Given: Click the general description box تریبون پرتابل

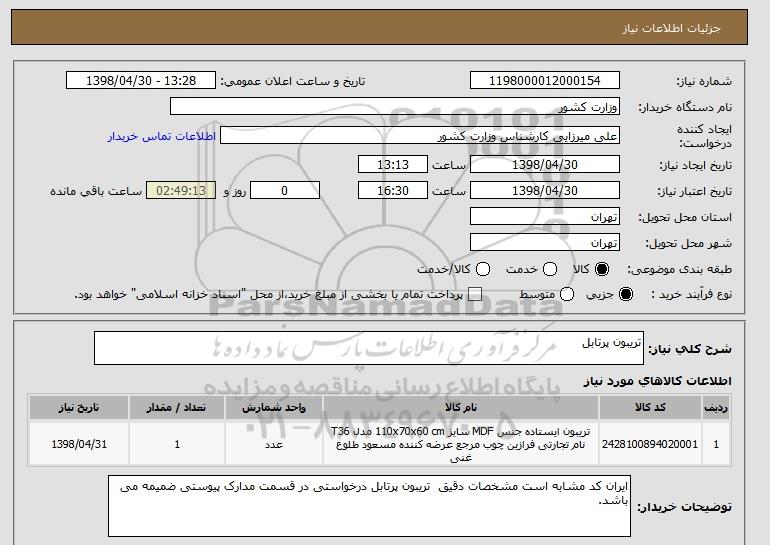Looking at the screenshot, I should pyautogui.click(x=369, y=348).
